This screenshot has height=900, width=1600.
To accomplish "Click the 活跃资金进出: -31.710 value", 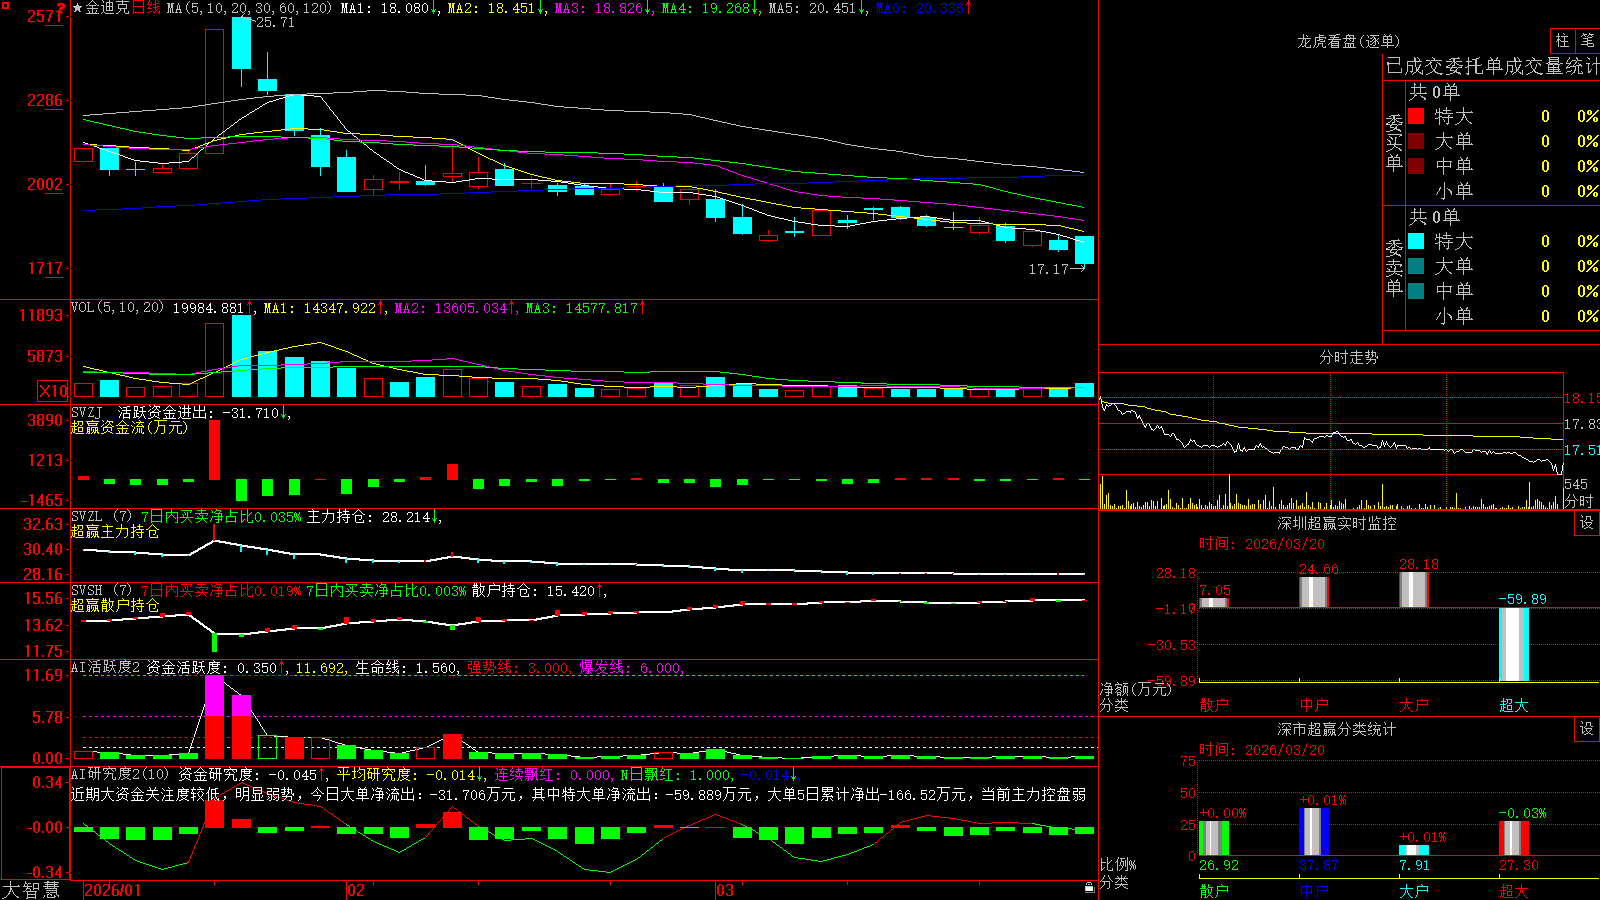I will 203,412.
